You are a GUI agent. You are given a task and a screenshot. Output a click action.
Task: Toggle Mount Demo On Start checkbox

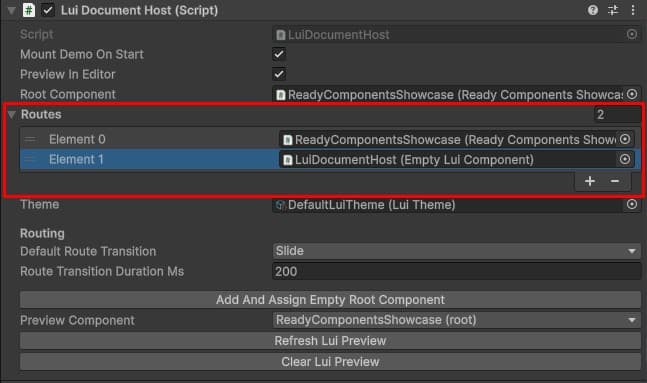click(x=279, y=54)
